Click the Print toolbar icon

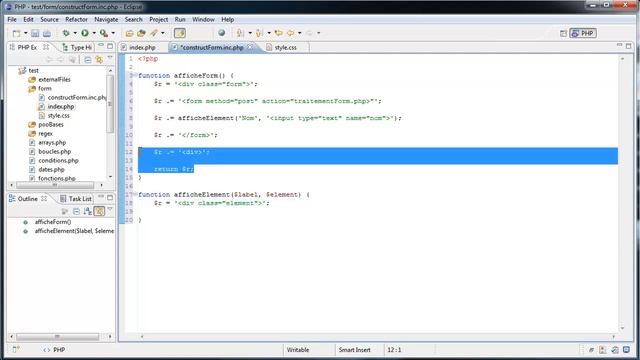(x=47, y=33)
